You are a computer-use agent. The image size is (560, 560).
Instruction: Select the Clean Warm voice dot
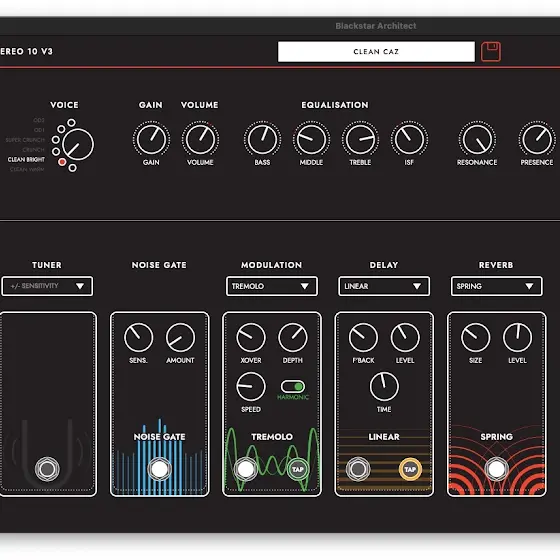pos(72,168)
